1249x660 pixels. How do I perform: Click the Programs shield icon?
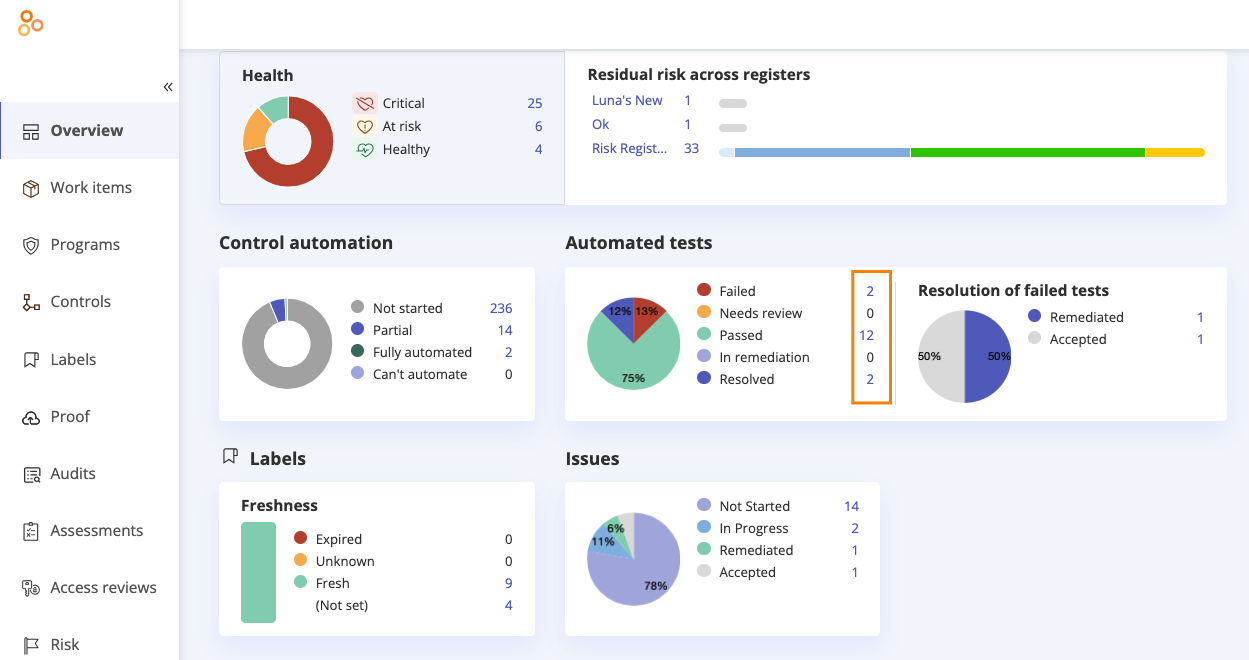[x=31, y=245]
